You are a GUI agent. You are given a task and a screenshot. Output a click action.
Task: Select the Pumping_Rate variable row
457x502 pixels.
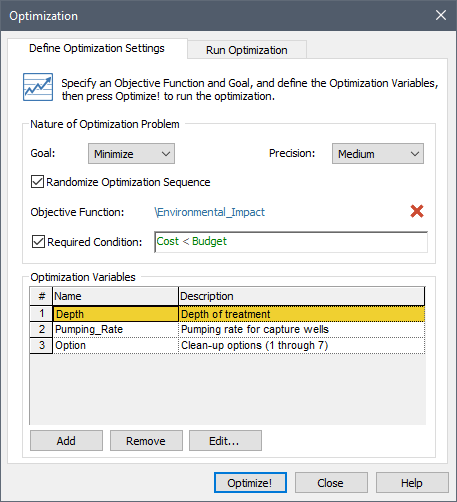[227, 330]
